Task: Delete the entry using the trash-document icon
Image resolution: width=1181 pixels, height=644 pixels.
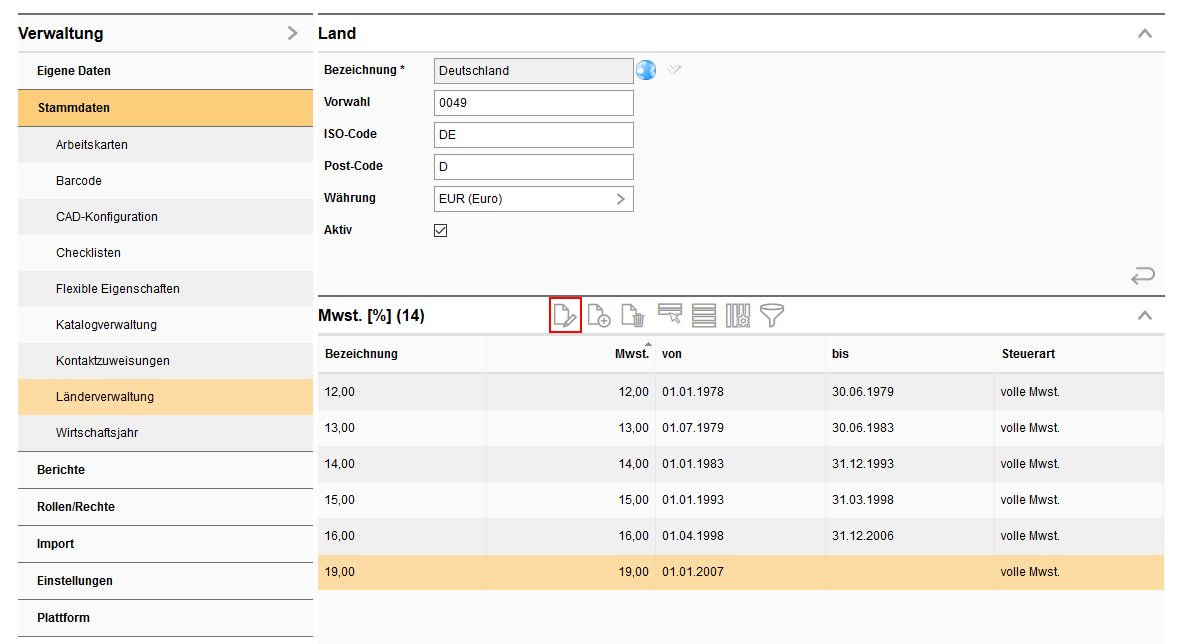Action: point(633,316)
